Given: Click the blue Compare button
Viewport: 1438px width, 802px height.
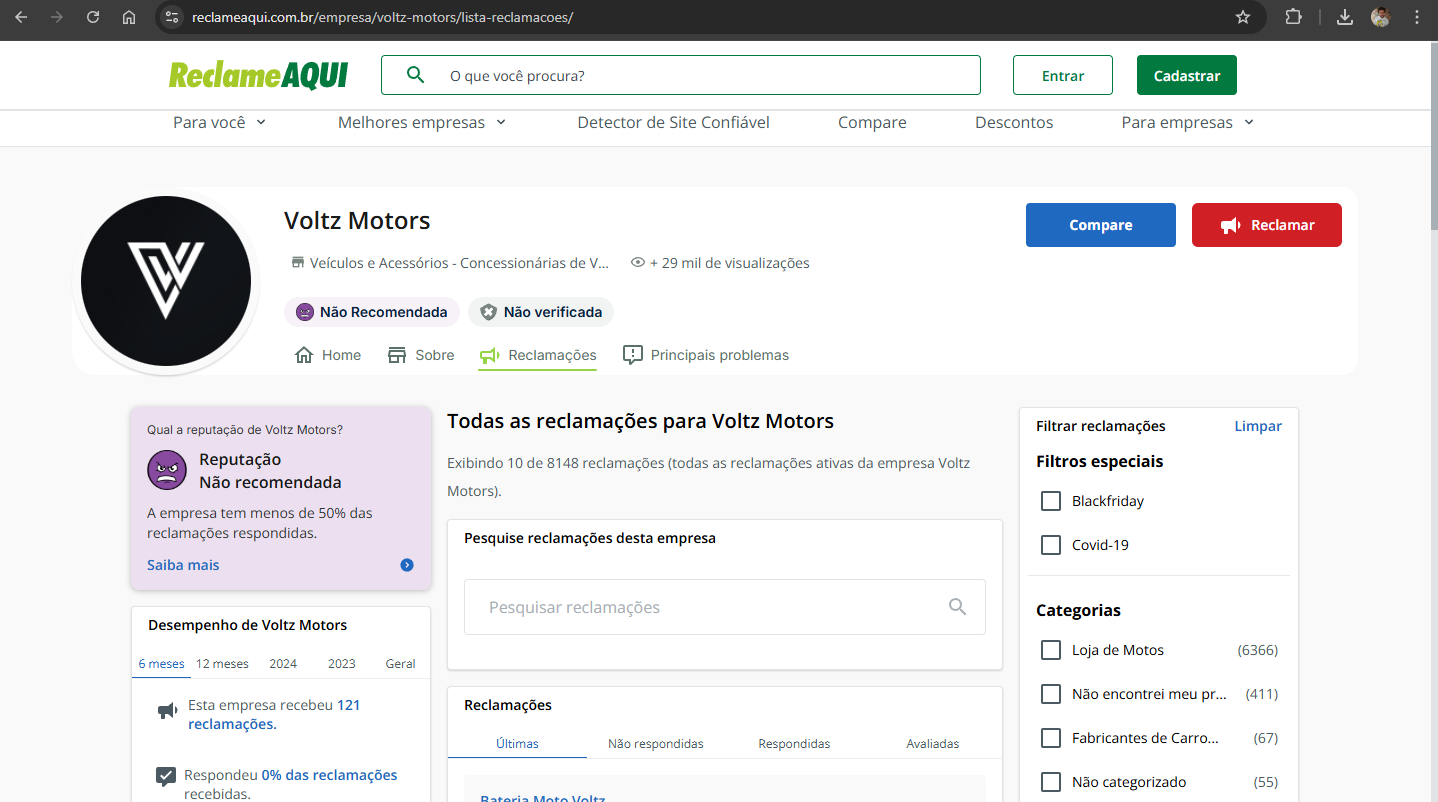Looking at the screenshot, I should [x=1101, y=225].
